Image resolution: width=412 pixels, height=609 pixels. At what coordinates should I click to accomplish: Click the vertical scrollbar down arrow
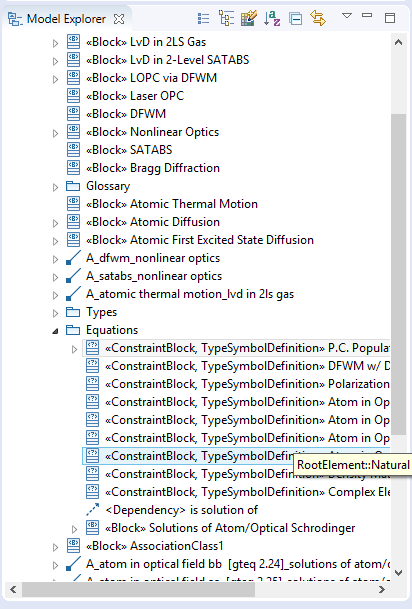pyautogui.click(x=398, y=572)
